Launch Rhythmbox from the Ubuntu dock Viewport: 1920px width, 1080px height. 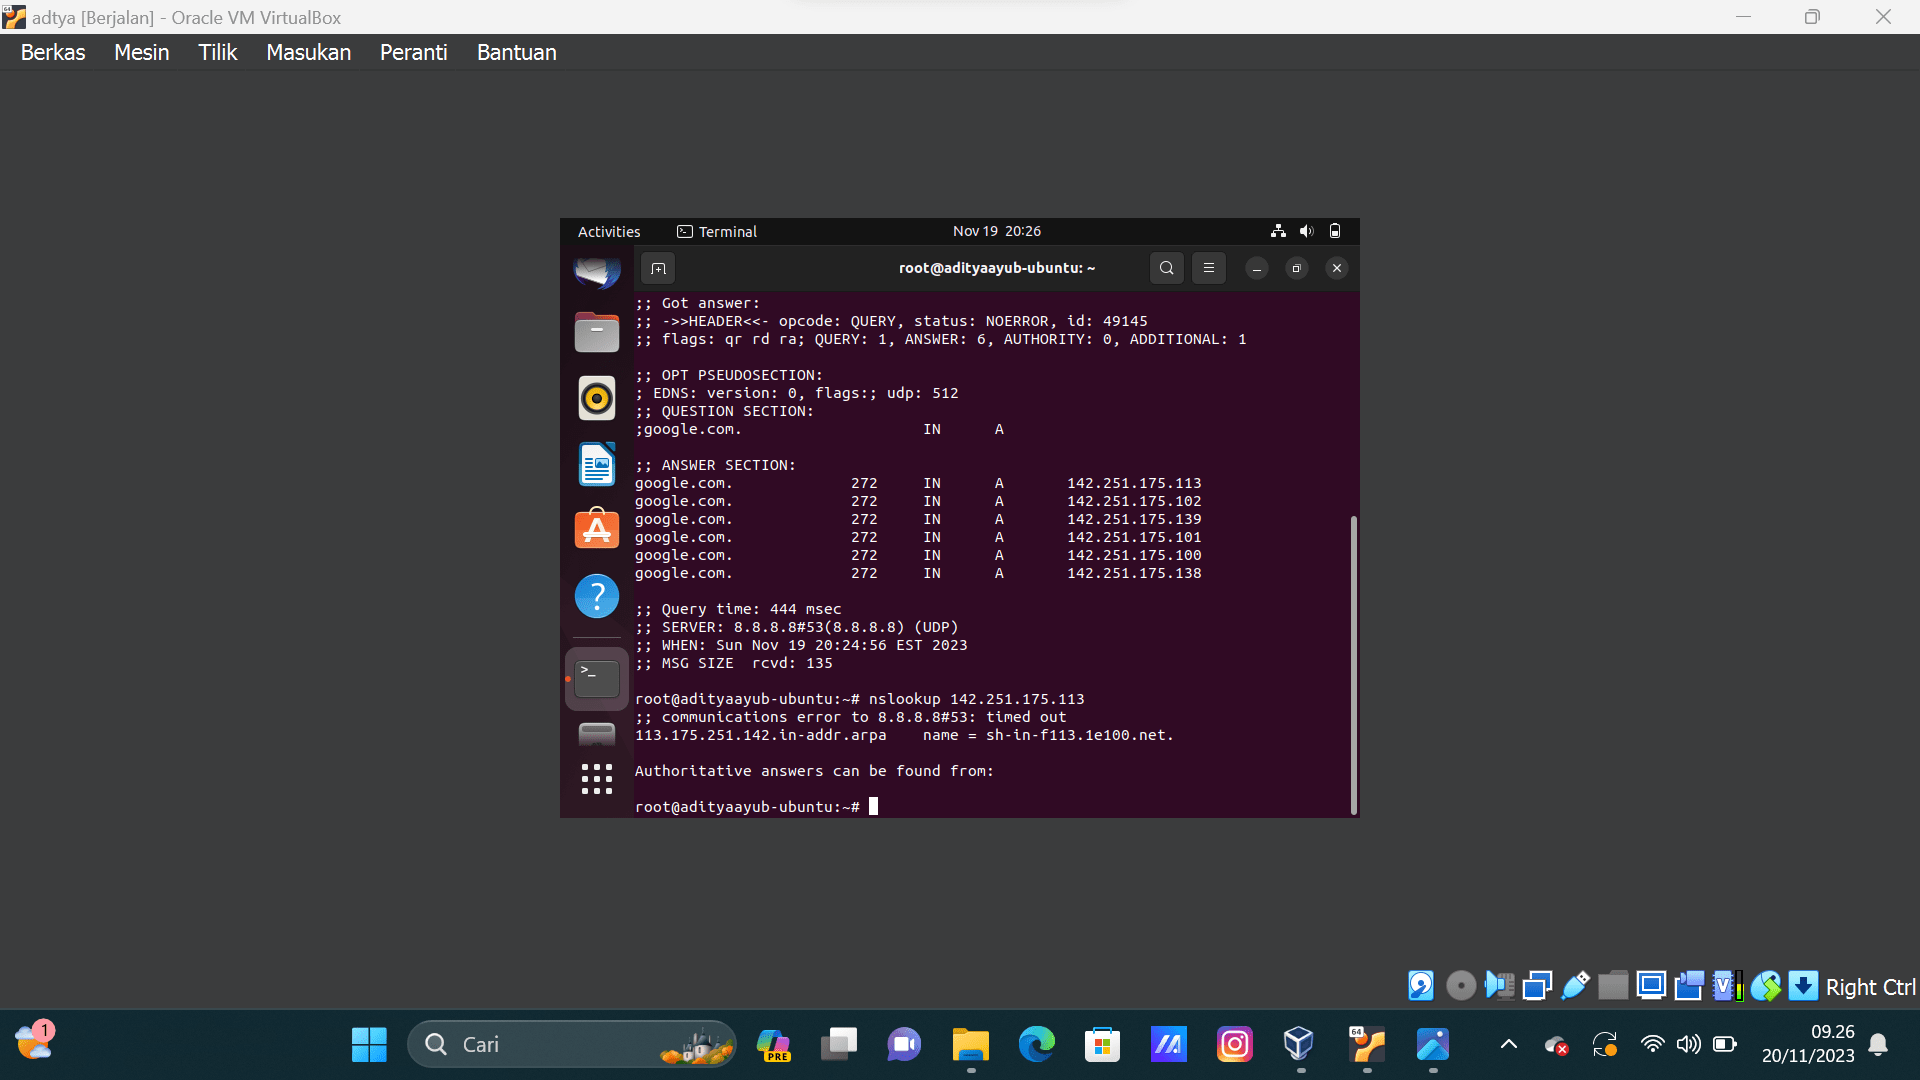[597, 398]
